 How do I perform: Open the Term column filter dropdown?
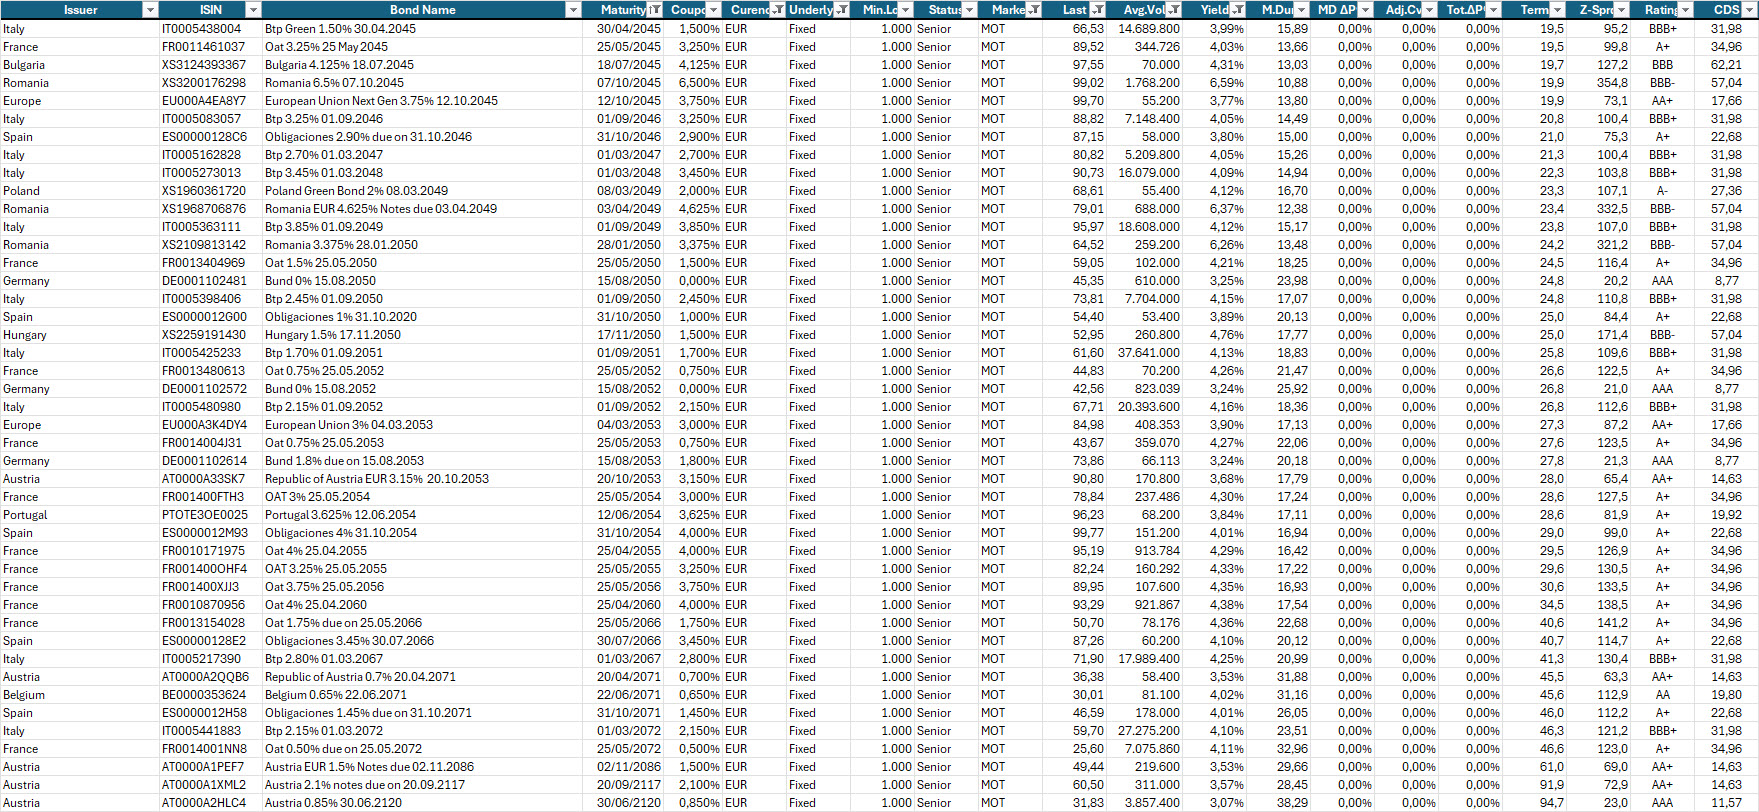pos(1557,10)
